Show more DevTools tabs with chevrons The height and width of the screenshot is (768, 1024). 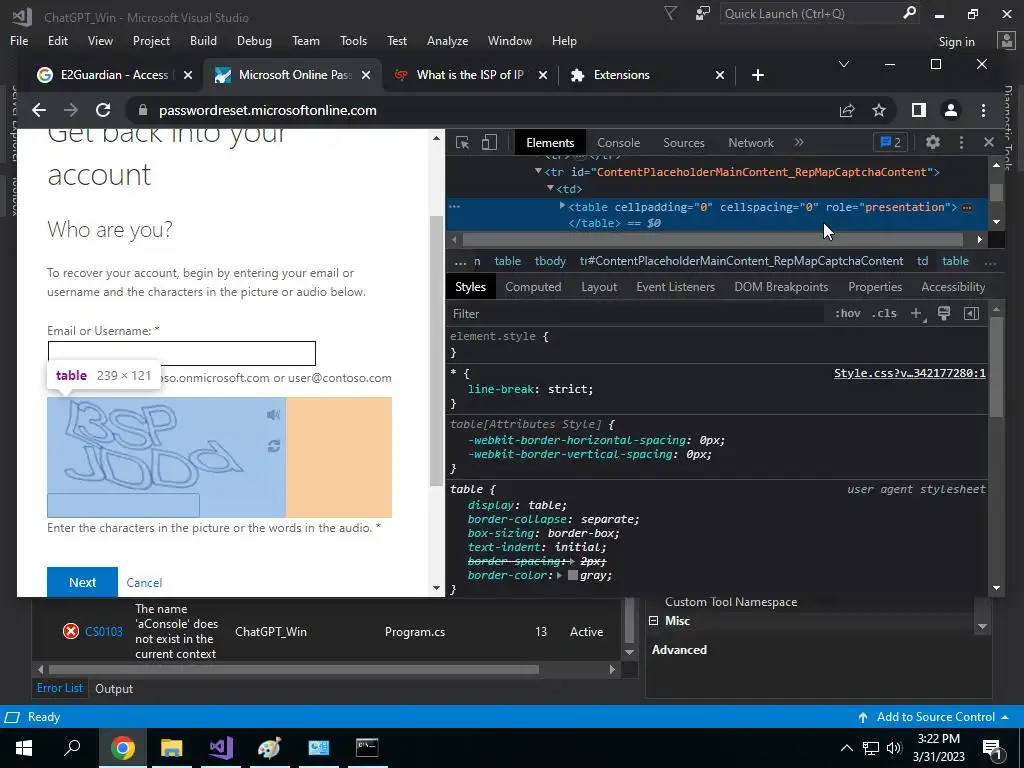pyautogui.click(x=799, y=142)
